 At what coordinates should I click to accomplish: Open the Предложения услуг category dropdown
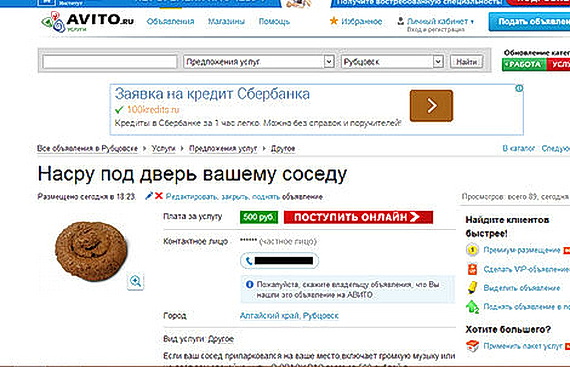(259, 62)
